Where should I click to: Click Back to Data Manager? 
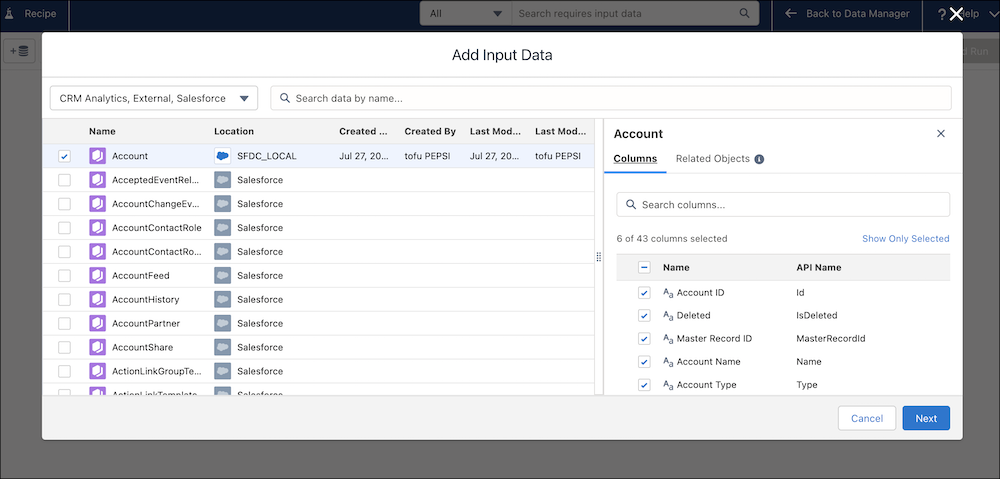coord(847,13)
